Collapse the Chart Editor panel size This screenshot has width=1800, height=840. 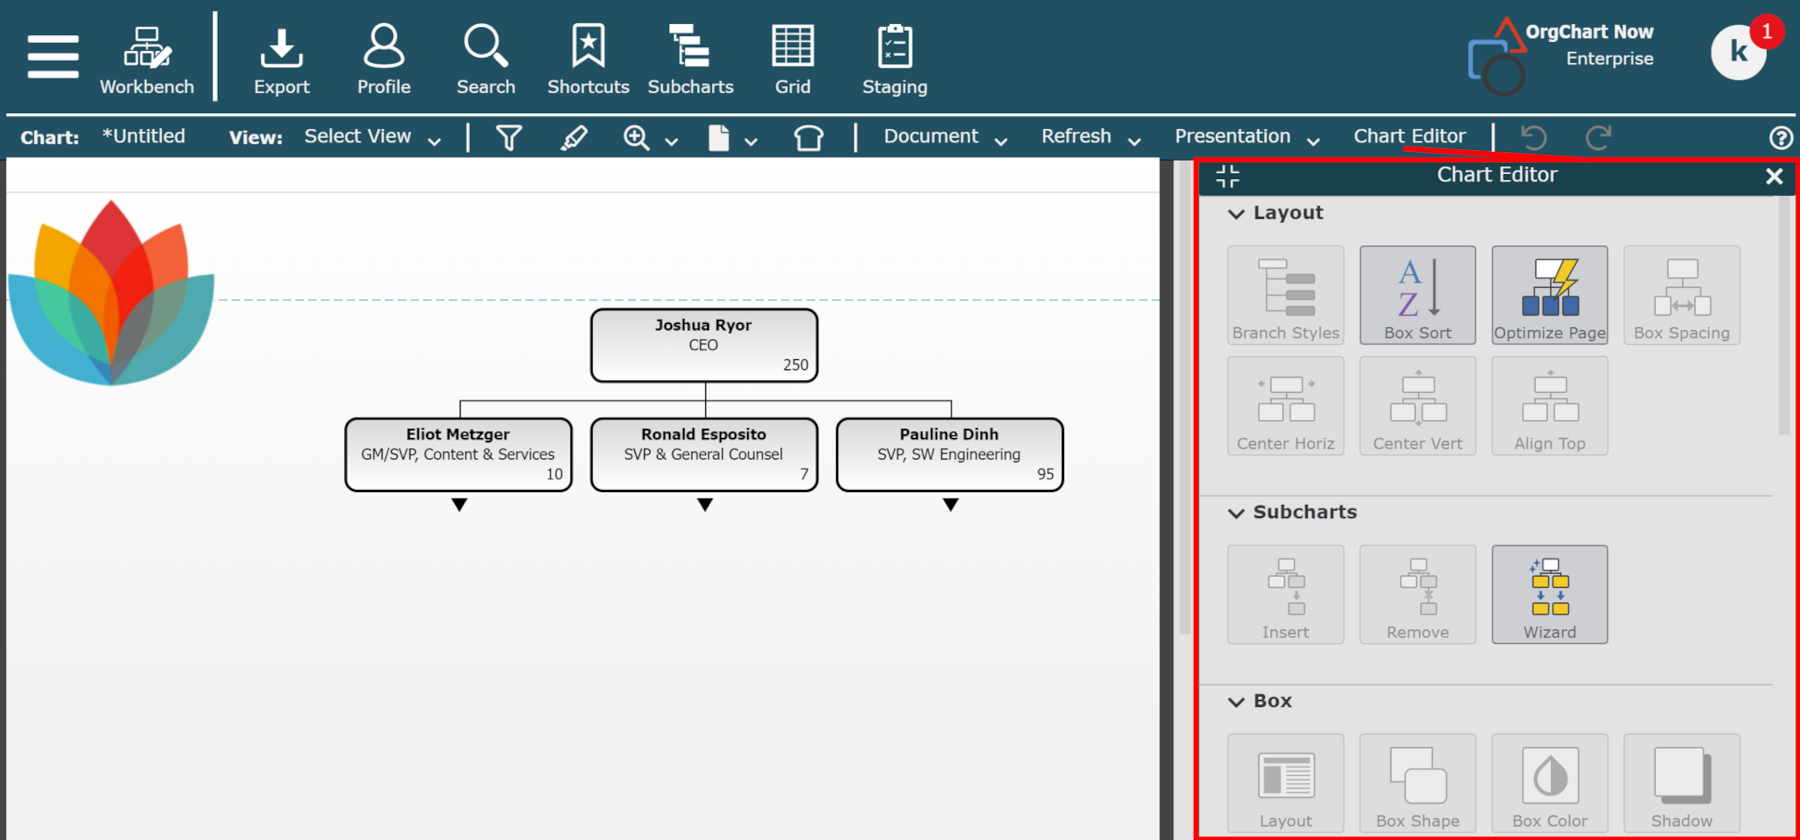[x=1228, y=176]
